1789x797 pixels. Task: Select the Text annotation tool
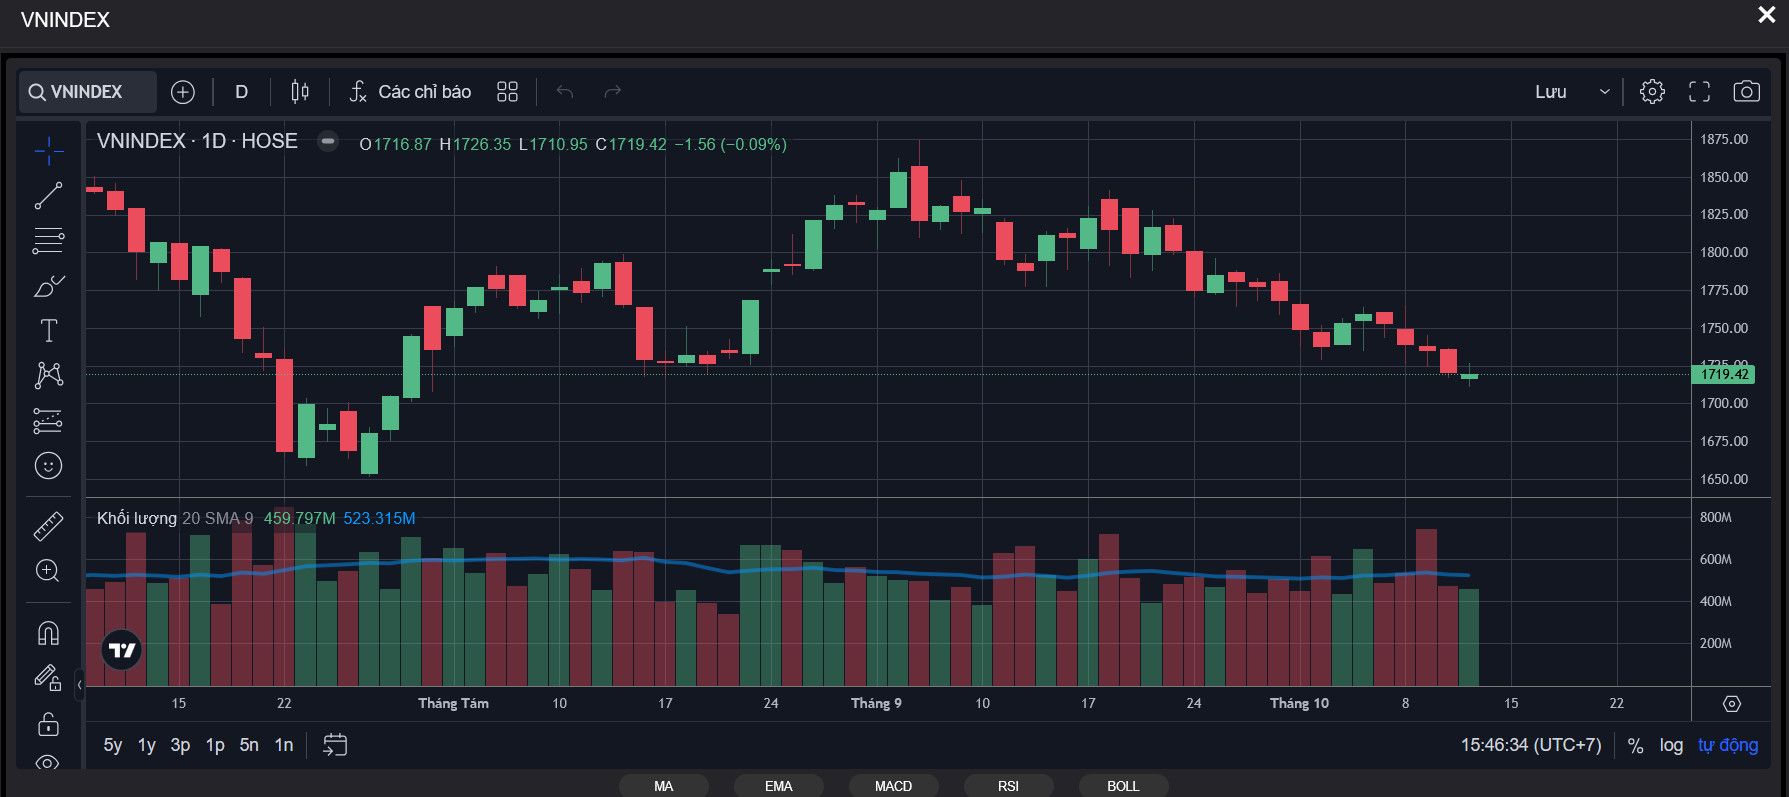(x=48, y=331)
